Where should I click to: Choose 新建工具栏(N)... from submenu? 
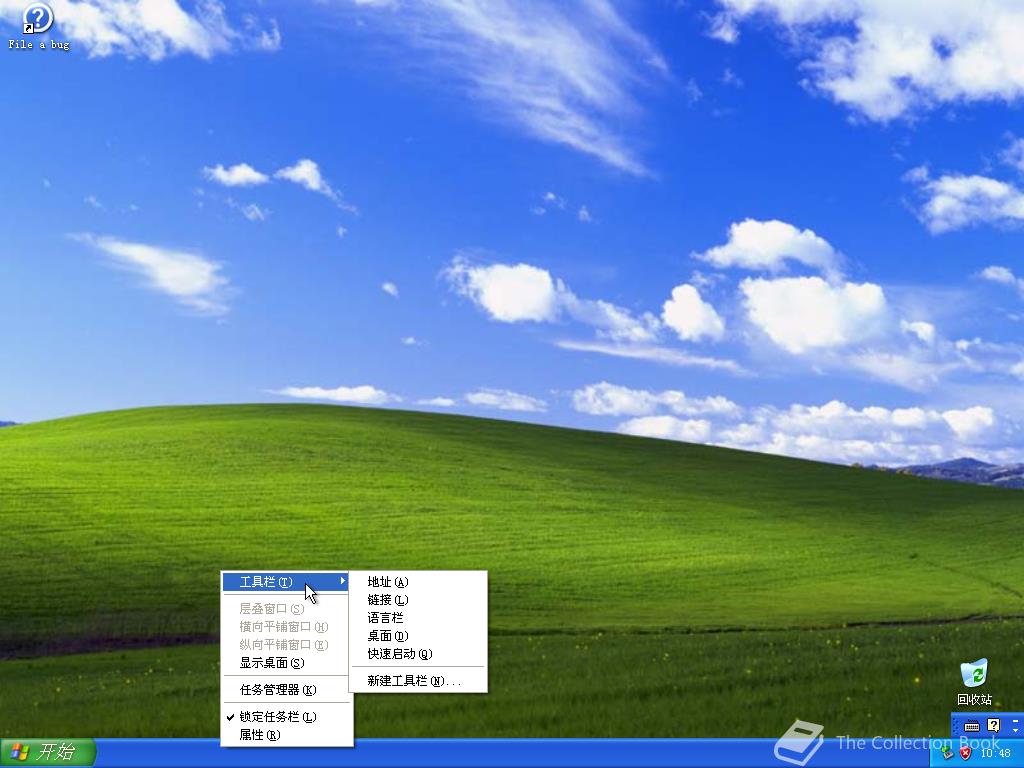pyautogui.click(x=418, y=680)
